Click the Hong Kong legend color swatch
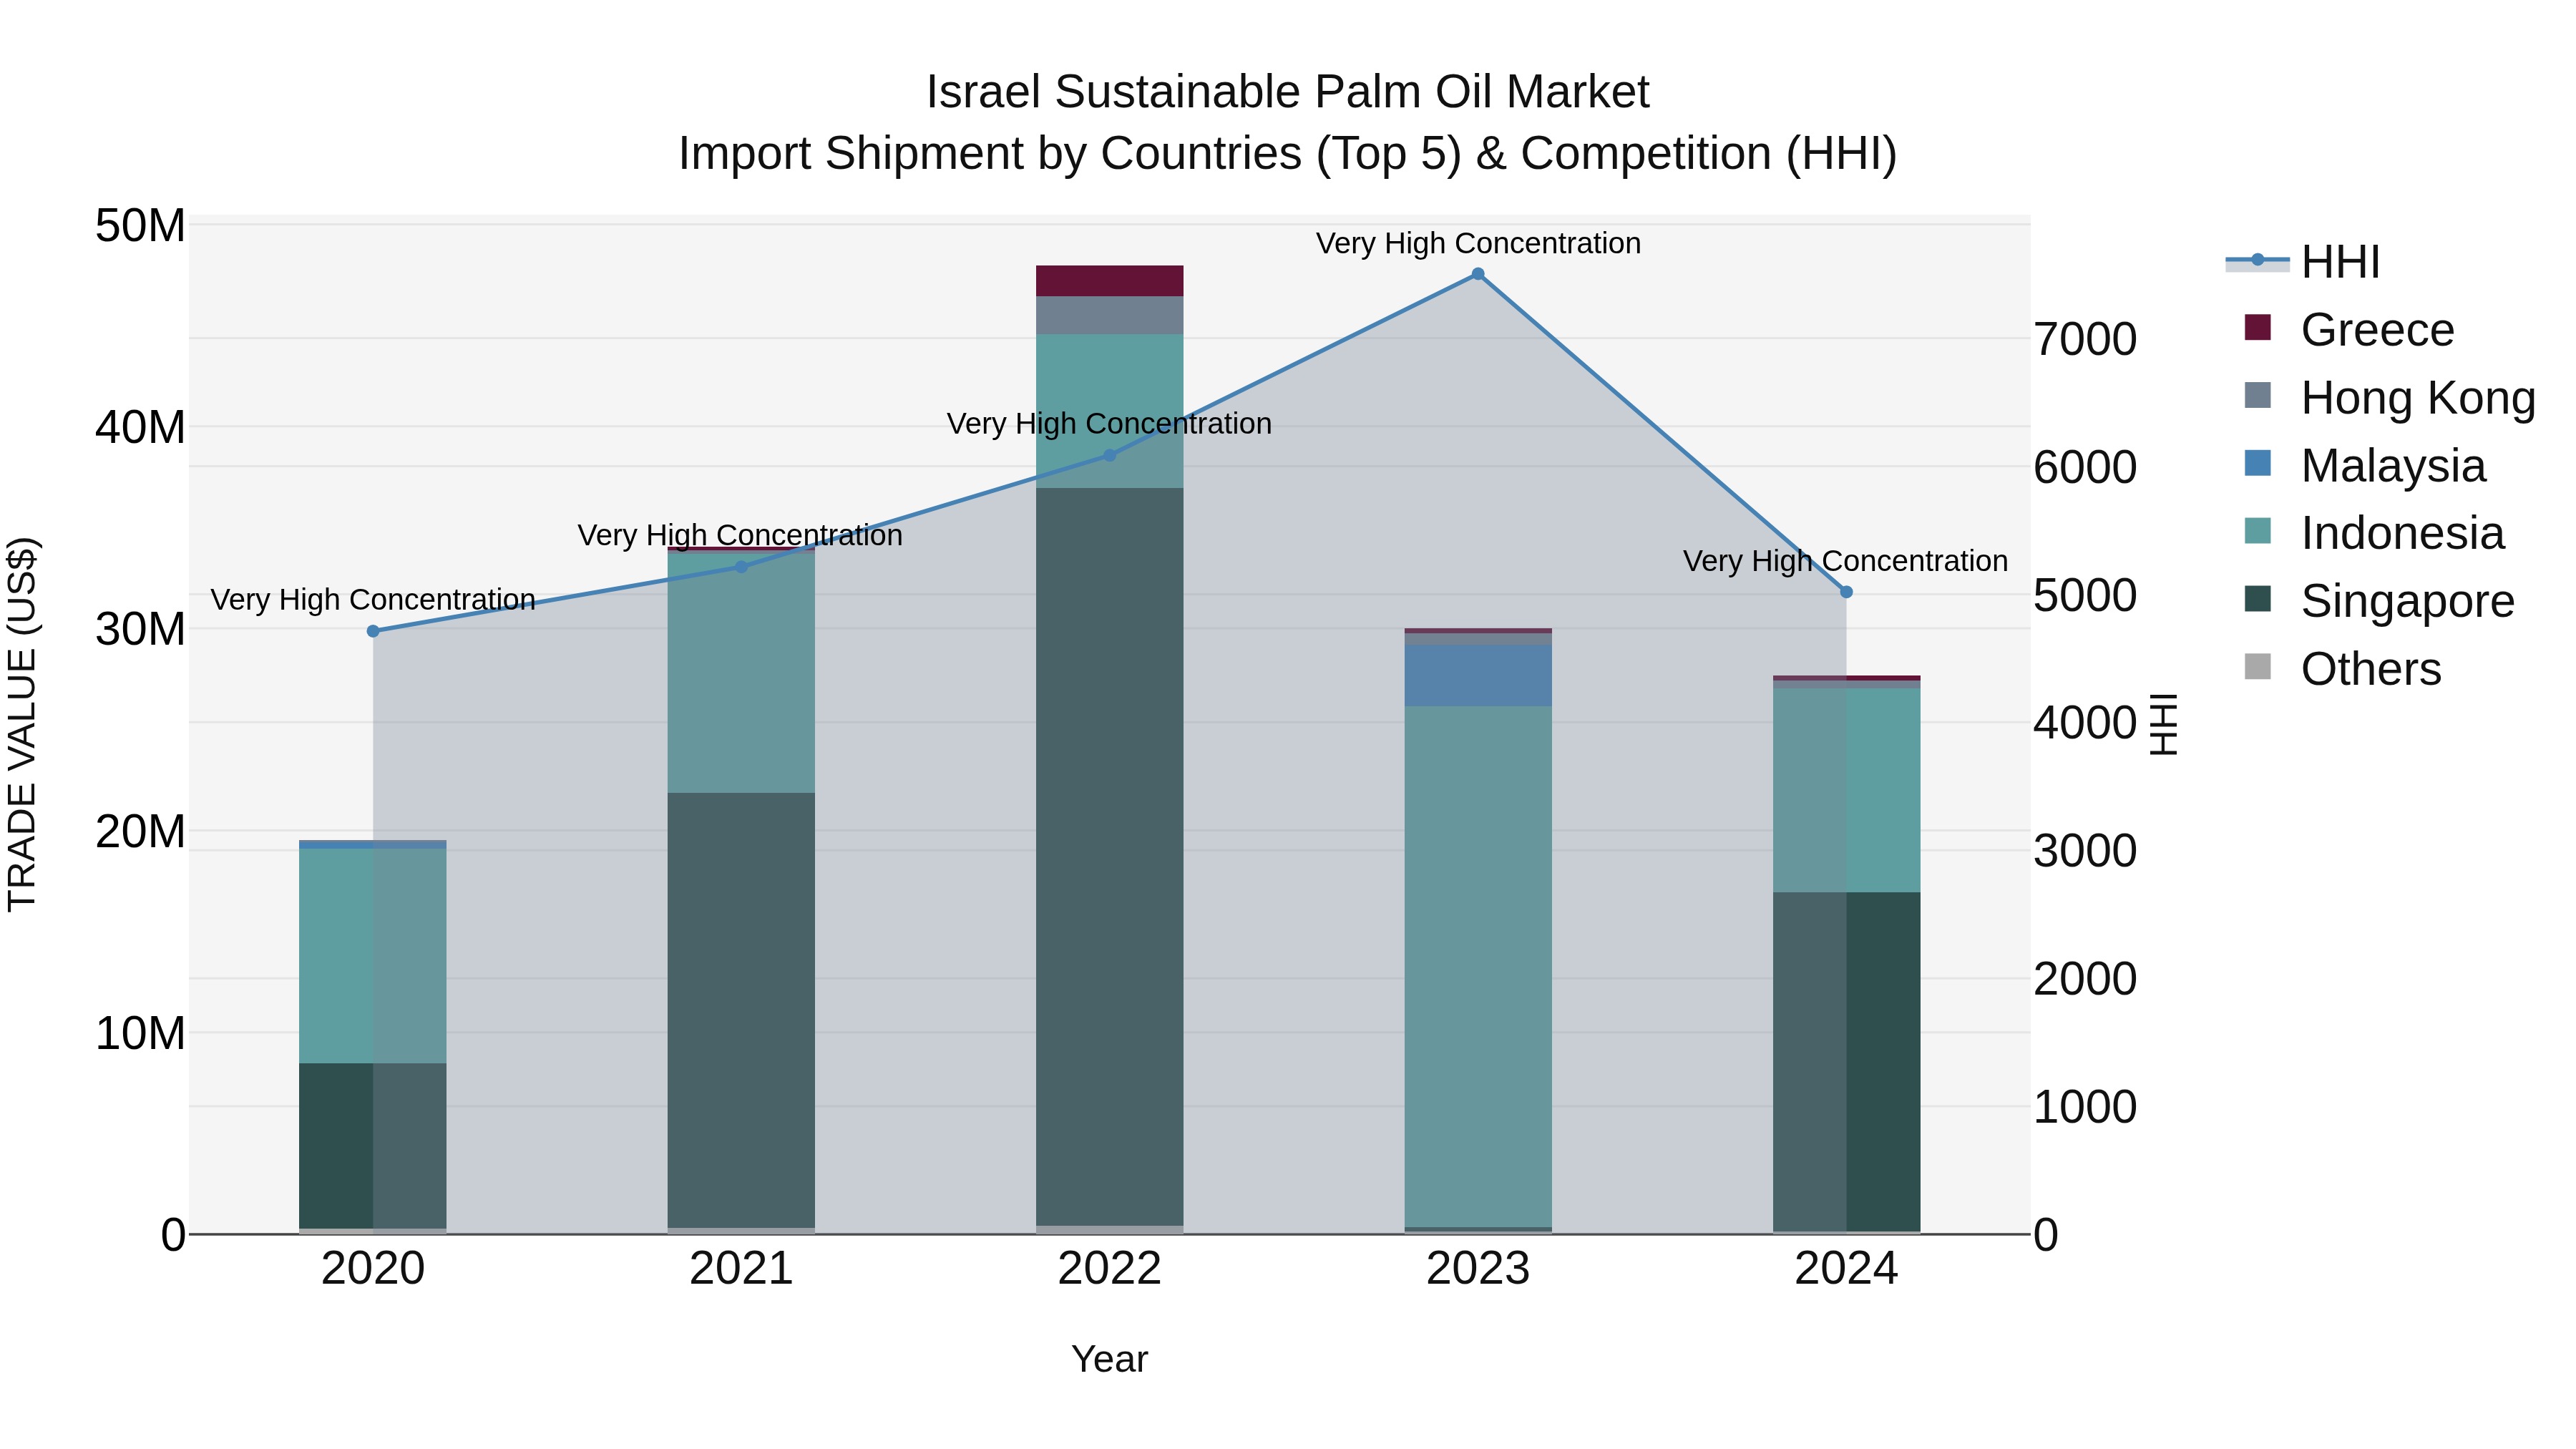 click(x=2257, y=395)
